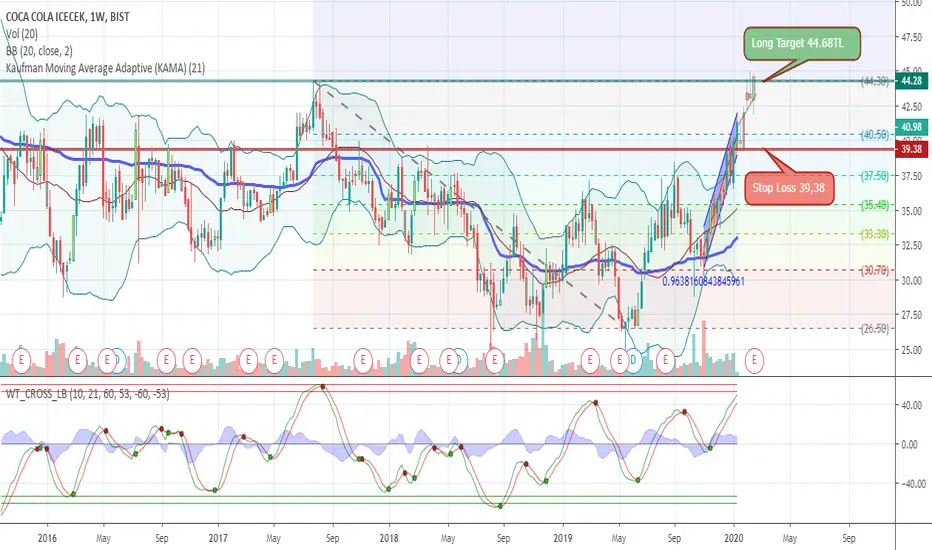Open the Kaufman Moving Average Adaptive legend
The height and width of the screenshot is (550, 932).
[105, 68]
